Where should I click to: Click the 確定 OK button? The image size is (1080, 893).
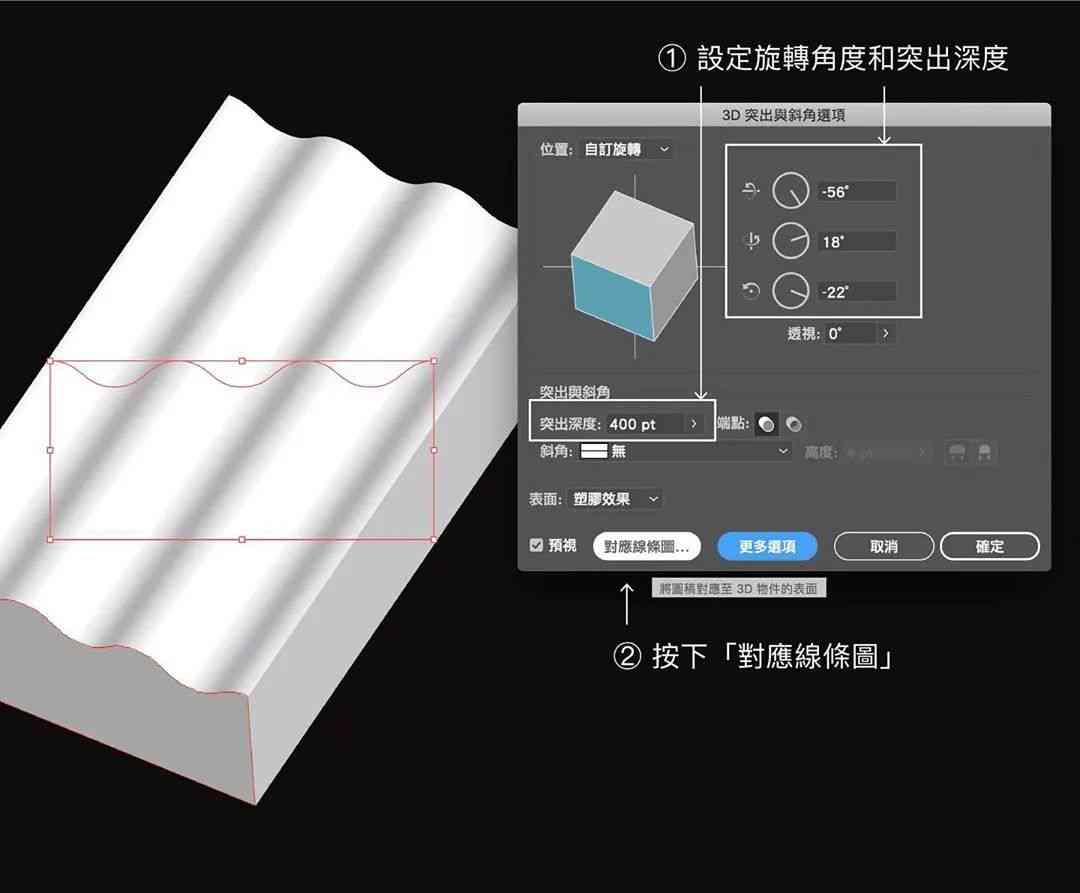point(989,547)
